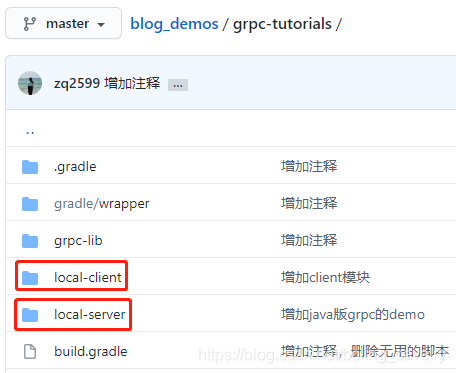Open the grpc-lib row commit message 增加注释

309,240
